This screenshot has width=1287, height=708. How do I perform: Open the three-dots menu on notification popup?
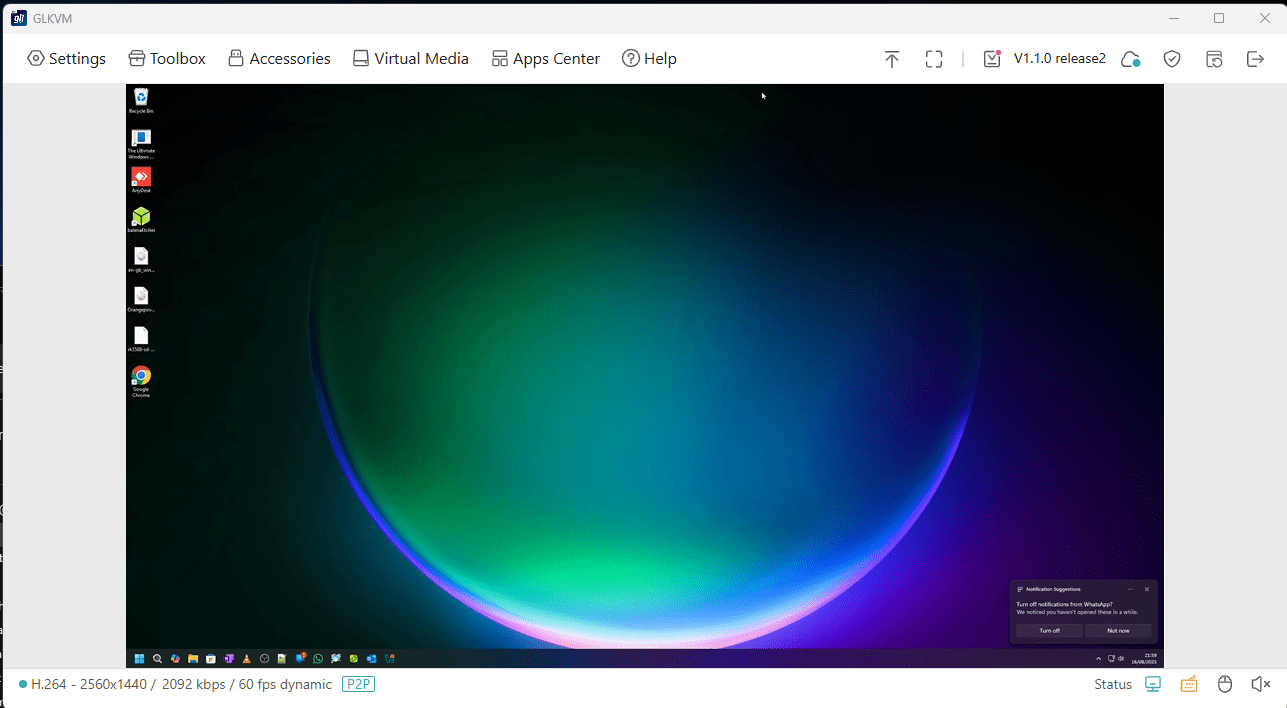1130,589
